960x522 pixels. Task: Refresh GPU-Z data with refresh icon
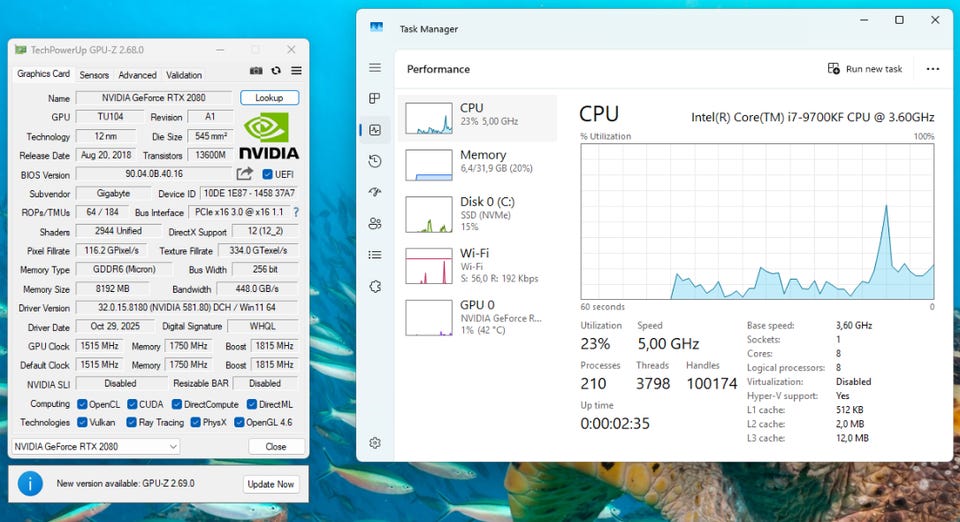click(x=276, y=71)
